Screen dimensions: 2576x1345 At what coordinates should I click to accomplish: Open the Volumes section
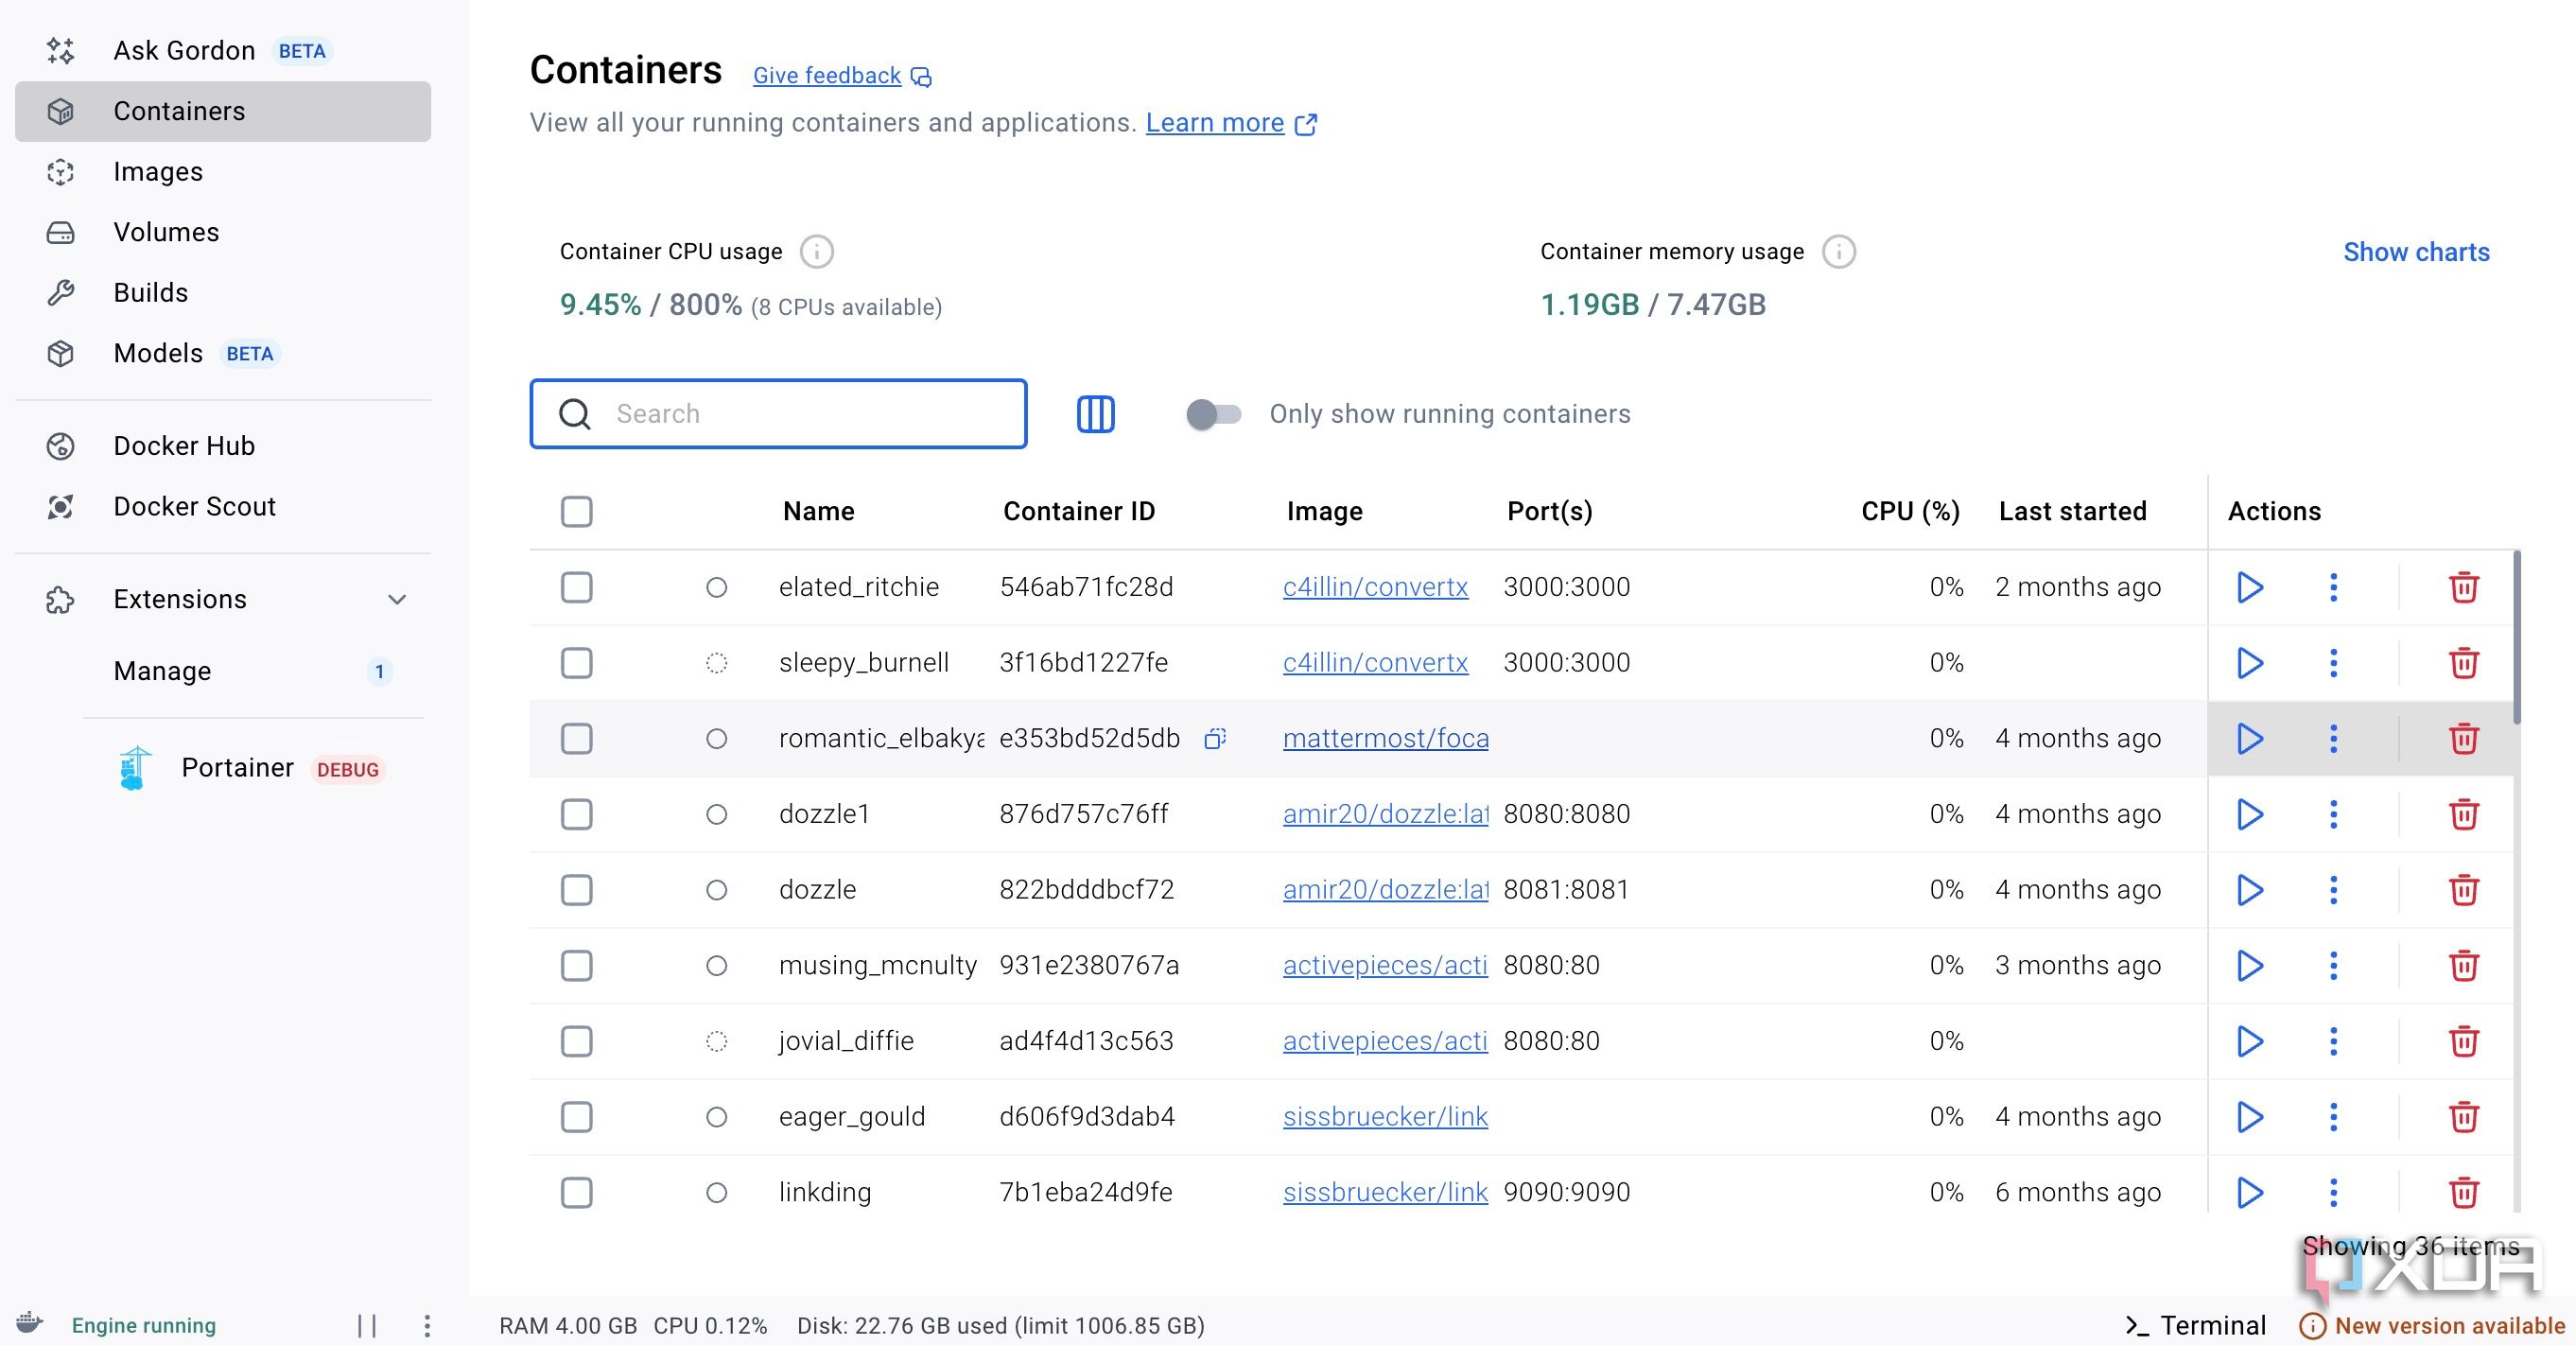pos(223,232)
